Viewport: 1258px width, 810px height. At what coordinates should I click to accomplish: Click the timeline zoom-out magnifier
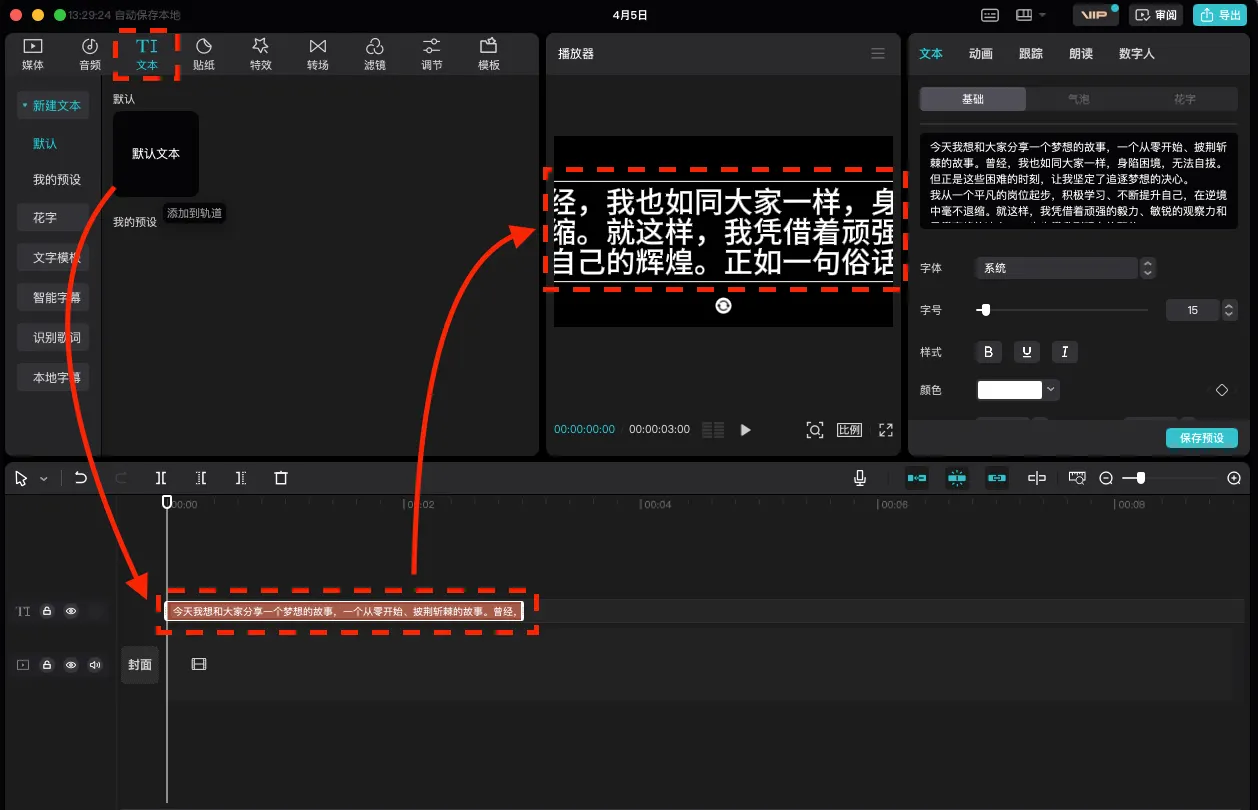coord(1106,478)
